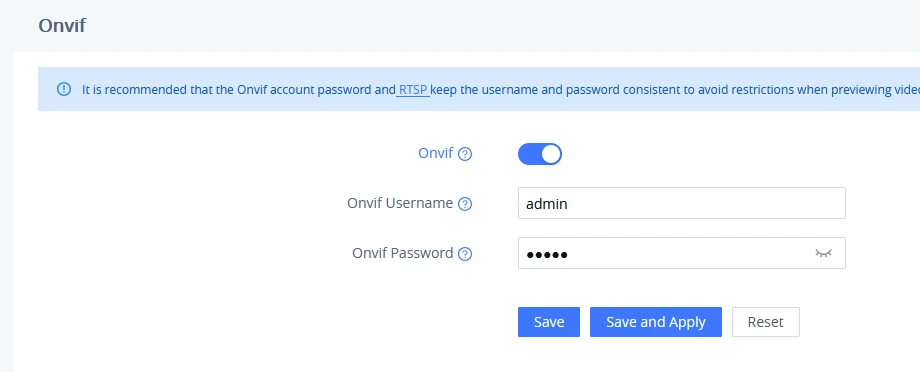The image size is (920, 372).
Task: Click the Onvif page heading
Action: tap(62, 26)
